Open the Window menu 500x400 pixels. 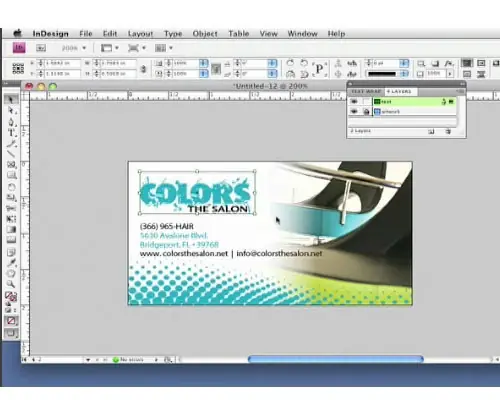click(302, 34)
